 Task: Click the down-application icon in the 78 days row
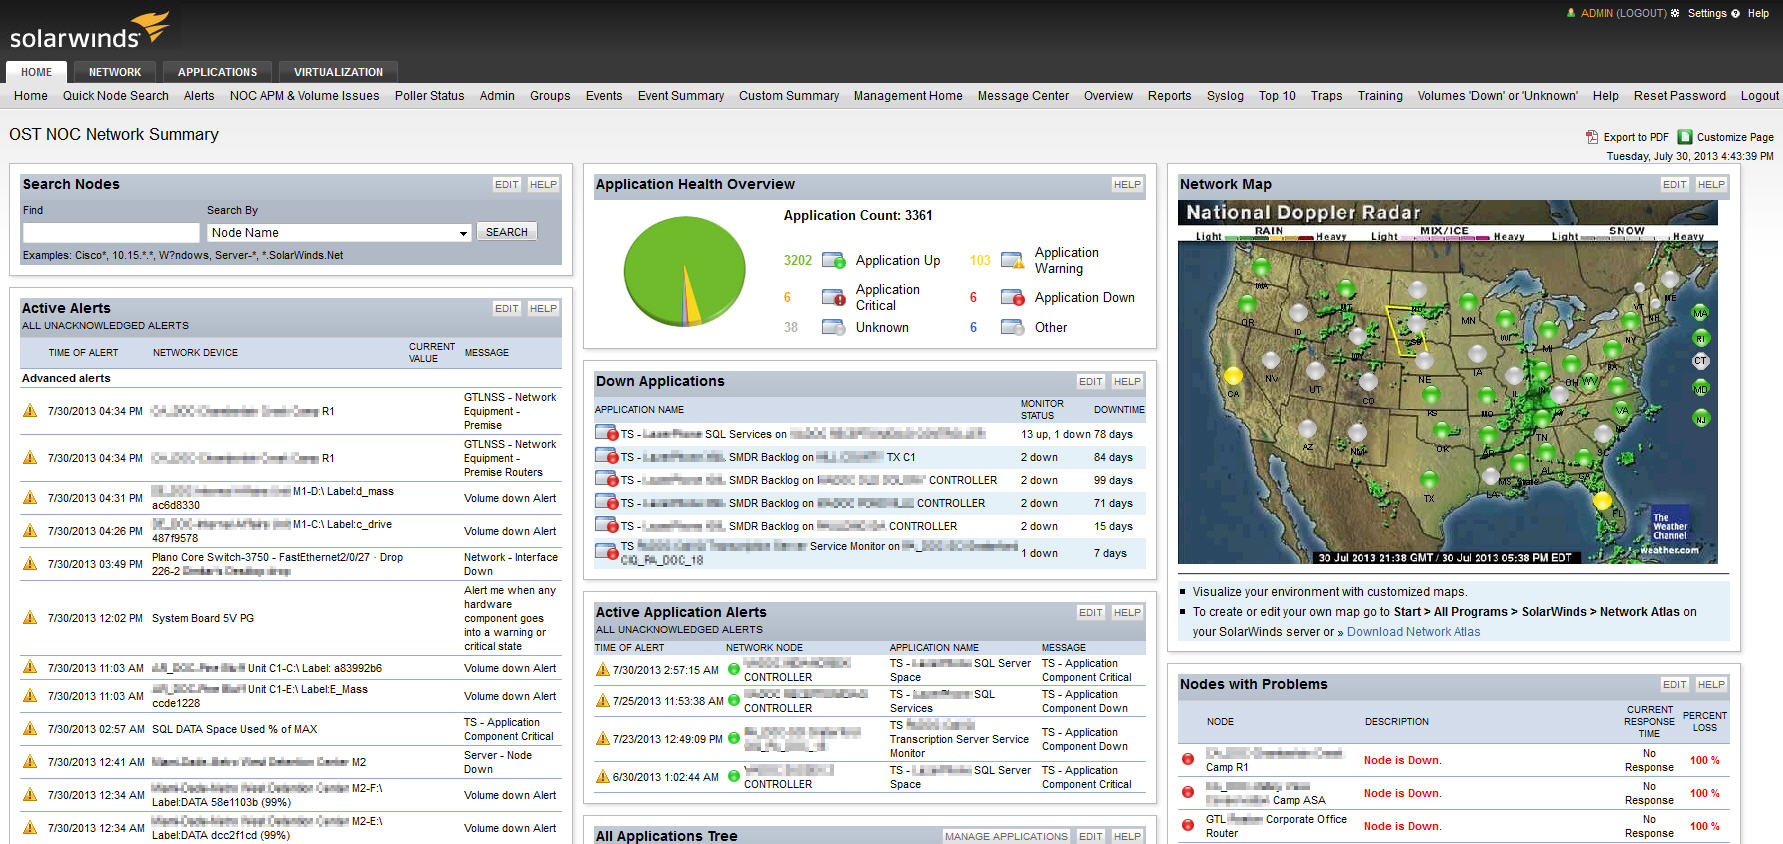pos(606,434)
